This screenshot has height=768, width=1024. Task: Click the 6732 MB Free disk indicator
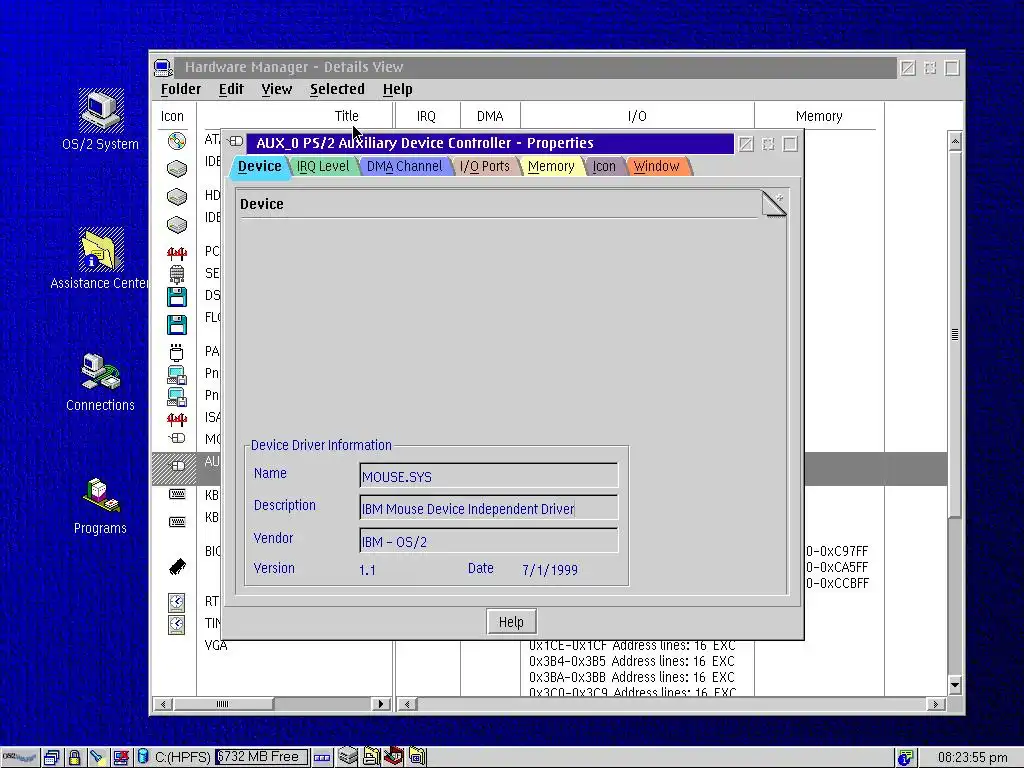(x=262, y=757)
